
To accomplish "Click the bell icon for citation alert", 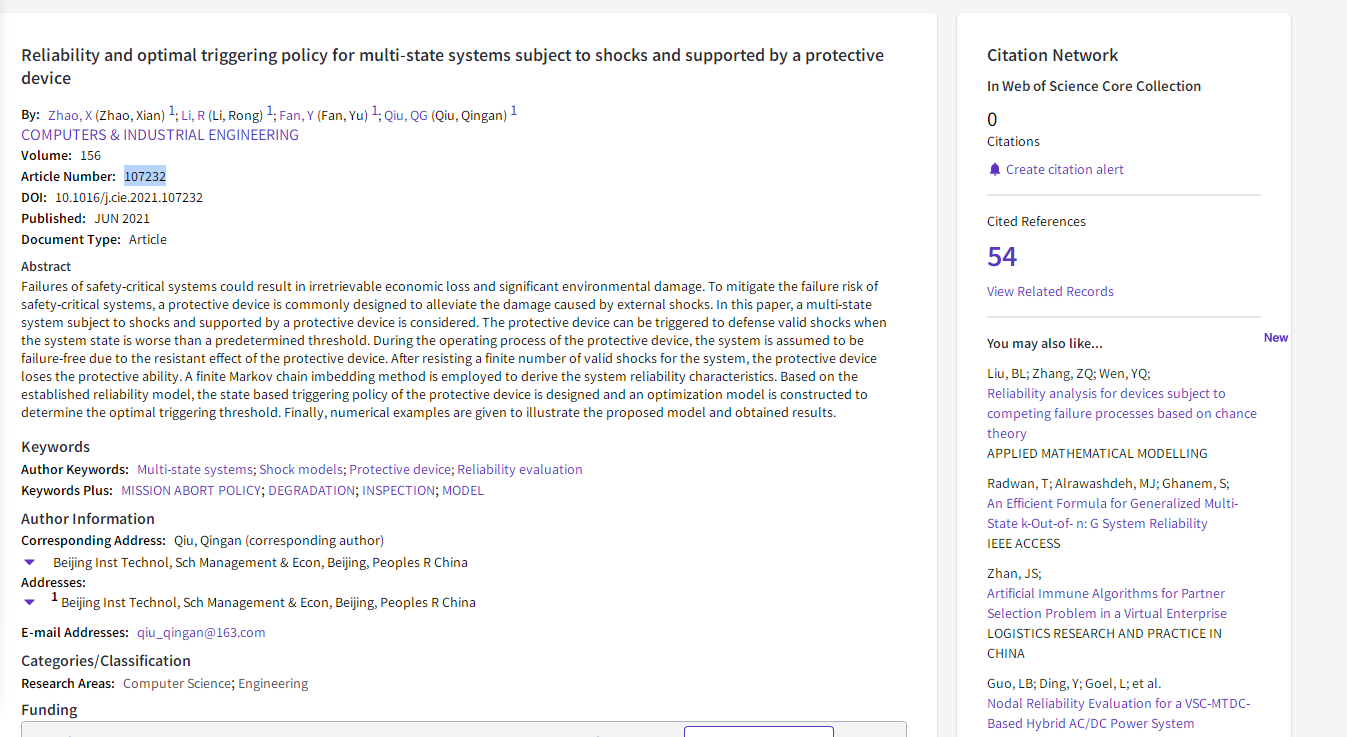I will click(x=994, y=170).
